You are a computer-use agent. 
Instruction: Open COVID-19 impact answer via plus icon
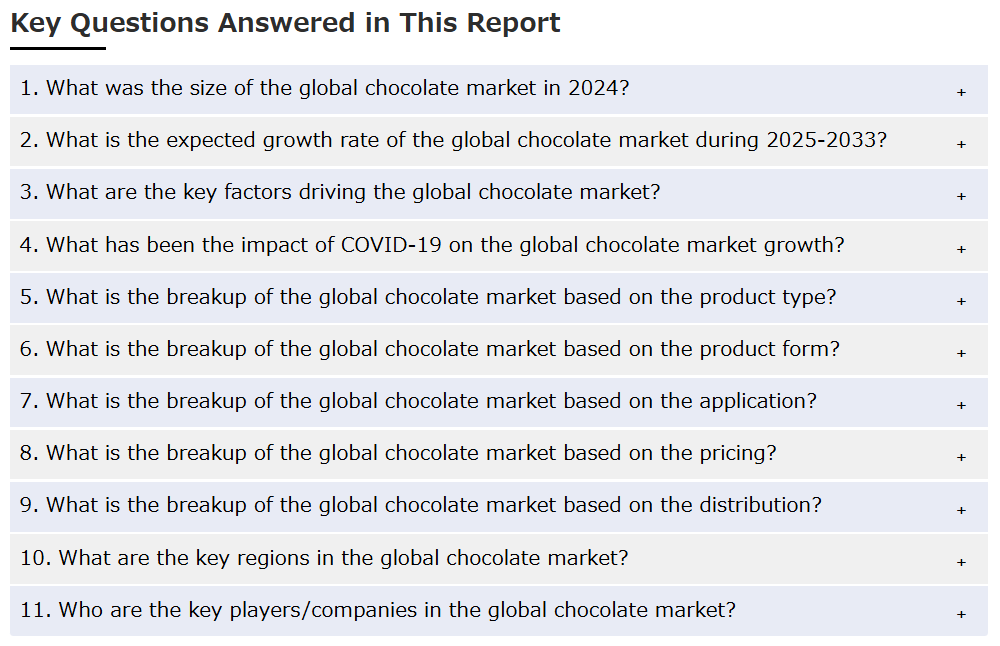[961, 249]
